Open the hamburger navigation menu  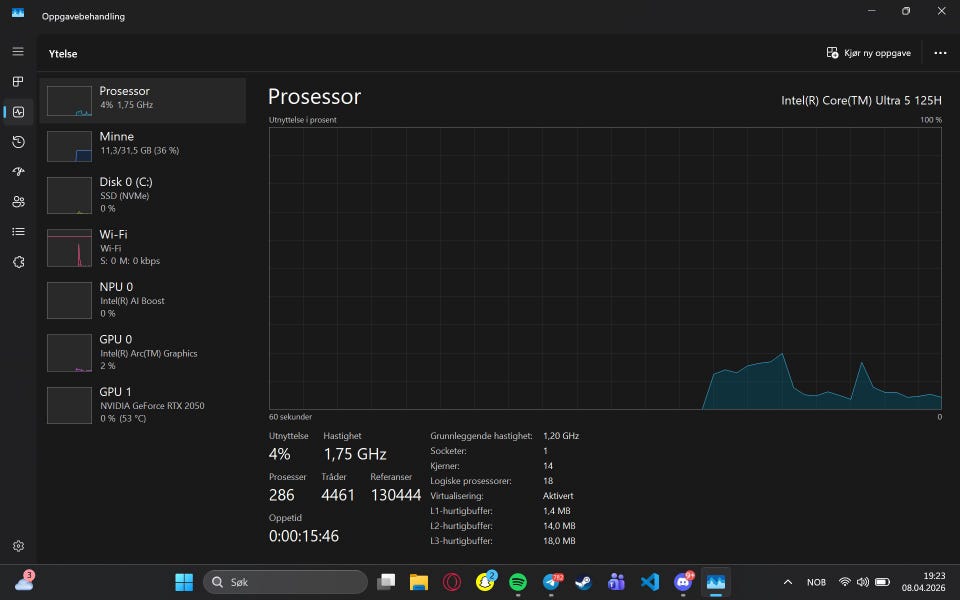coord(18,51)
